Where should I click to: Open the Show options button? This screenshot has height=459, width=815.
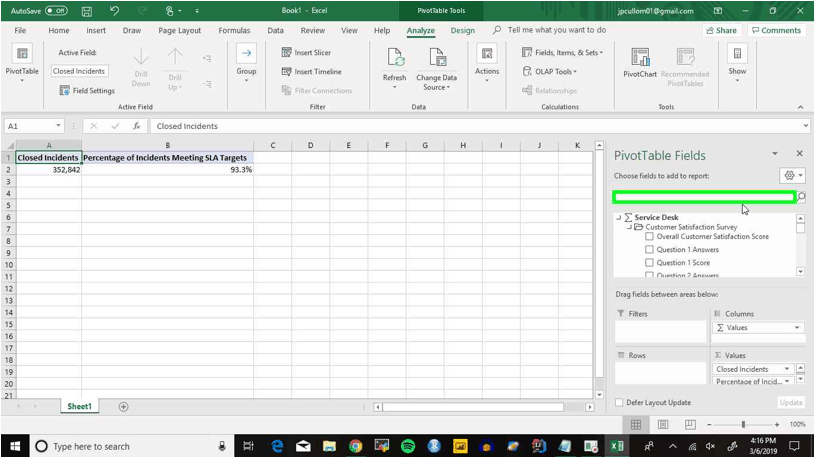click(737, 64)
